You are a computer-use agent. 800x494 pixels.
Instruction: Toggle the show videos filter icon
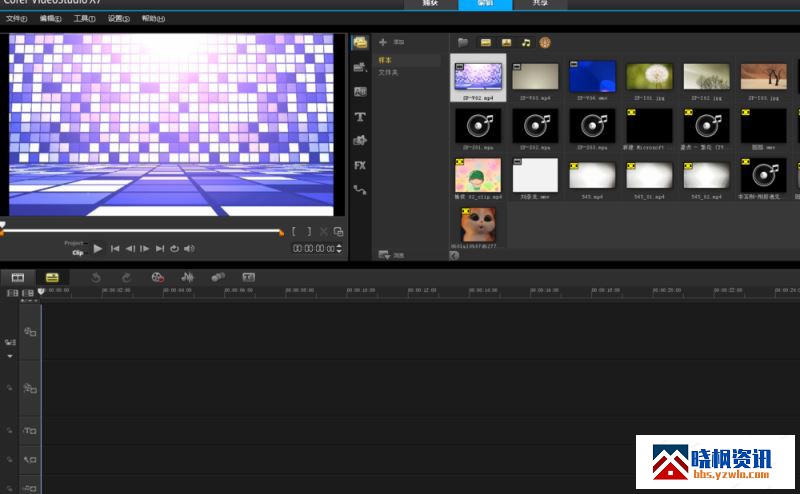coord(485,42)
